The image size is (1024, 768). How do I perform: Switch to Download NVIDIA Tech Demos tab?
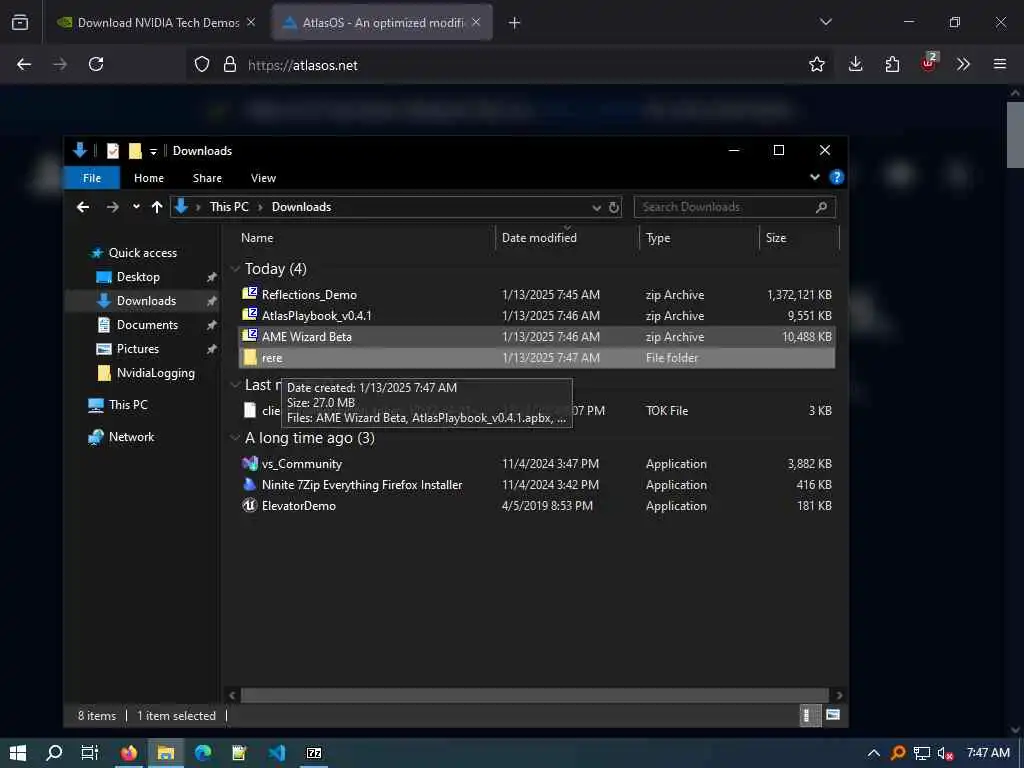coord(157,22)
